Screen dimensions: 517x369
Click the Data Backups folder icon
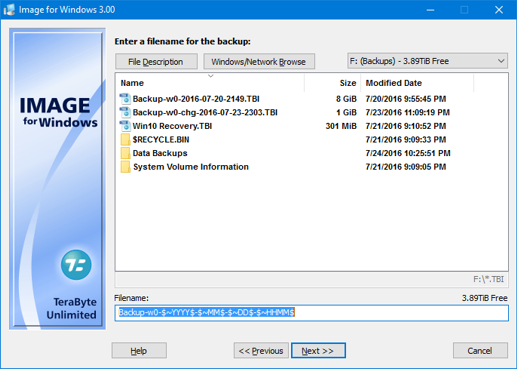tap(125, 153)
